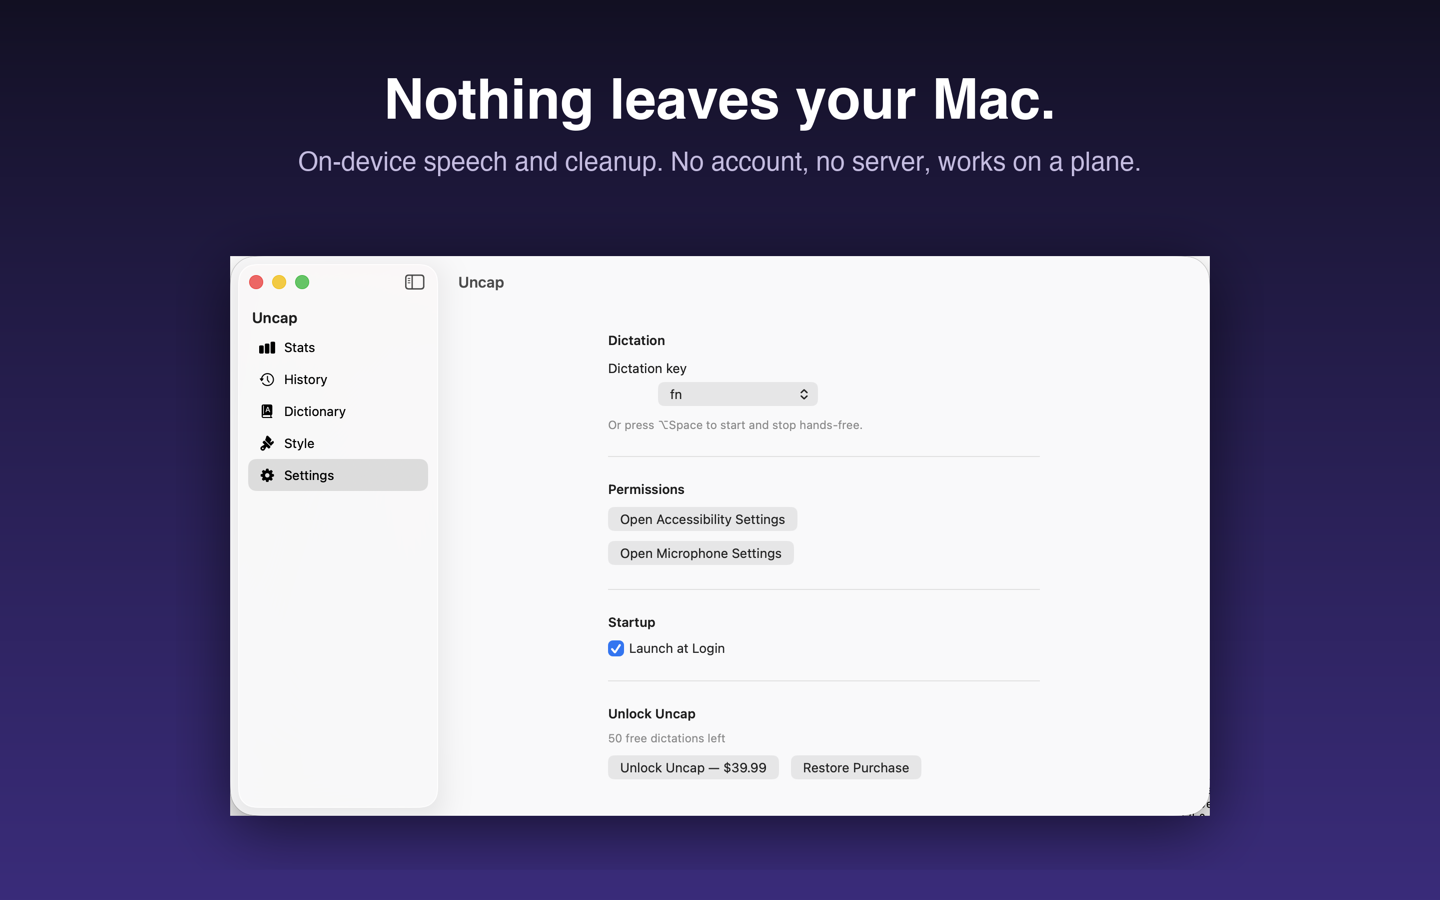Open the Dictionary section
The height and width of the screenshot is (900, 1440).
tap(338, 411)
